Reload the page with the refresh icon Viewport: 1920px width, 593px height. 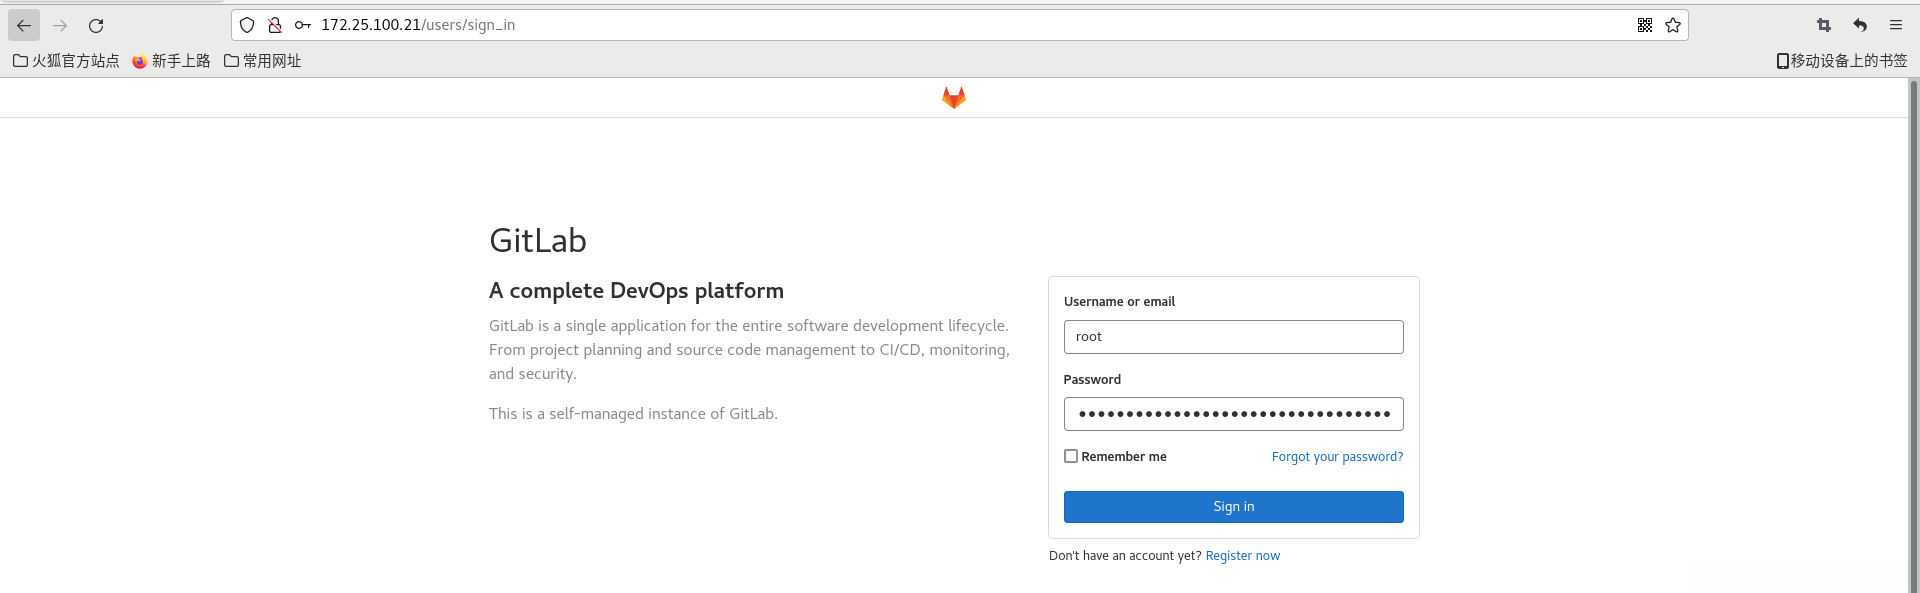pos(96,25)
